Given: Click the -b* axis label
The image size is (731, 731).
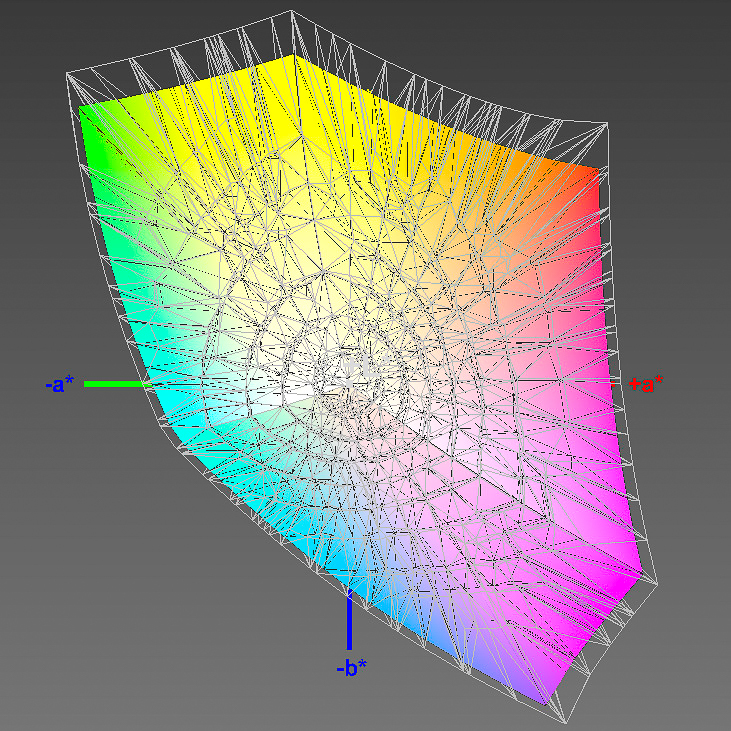Looking at the screenshot, I should [x=352, y=669].
